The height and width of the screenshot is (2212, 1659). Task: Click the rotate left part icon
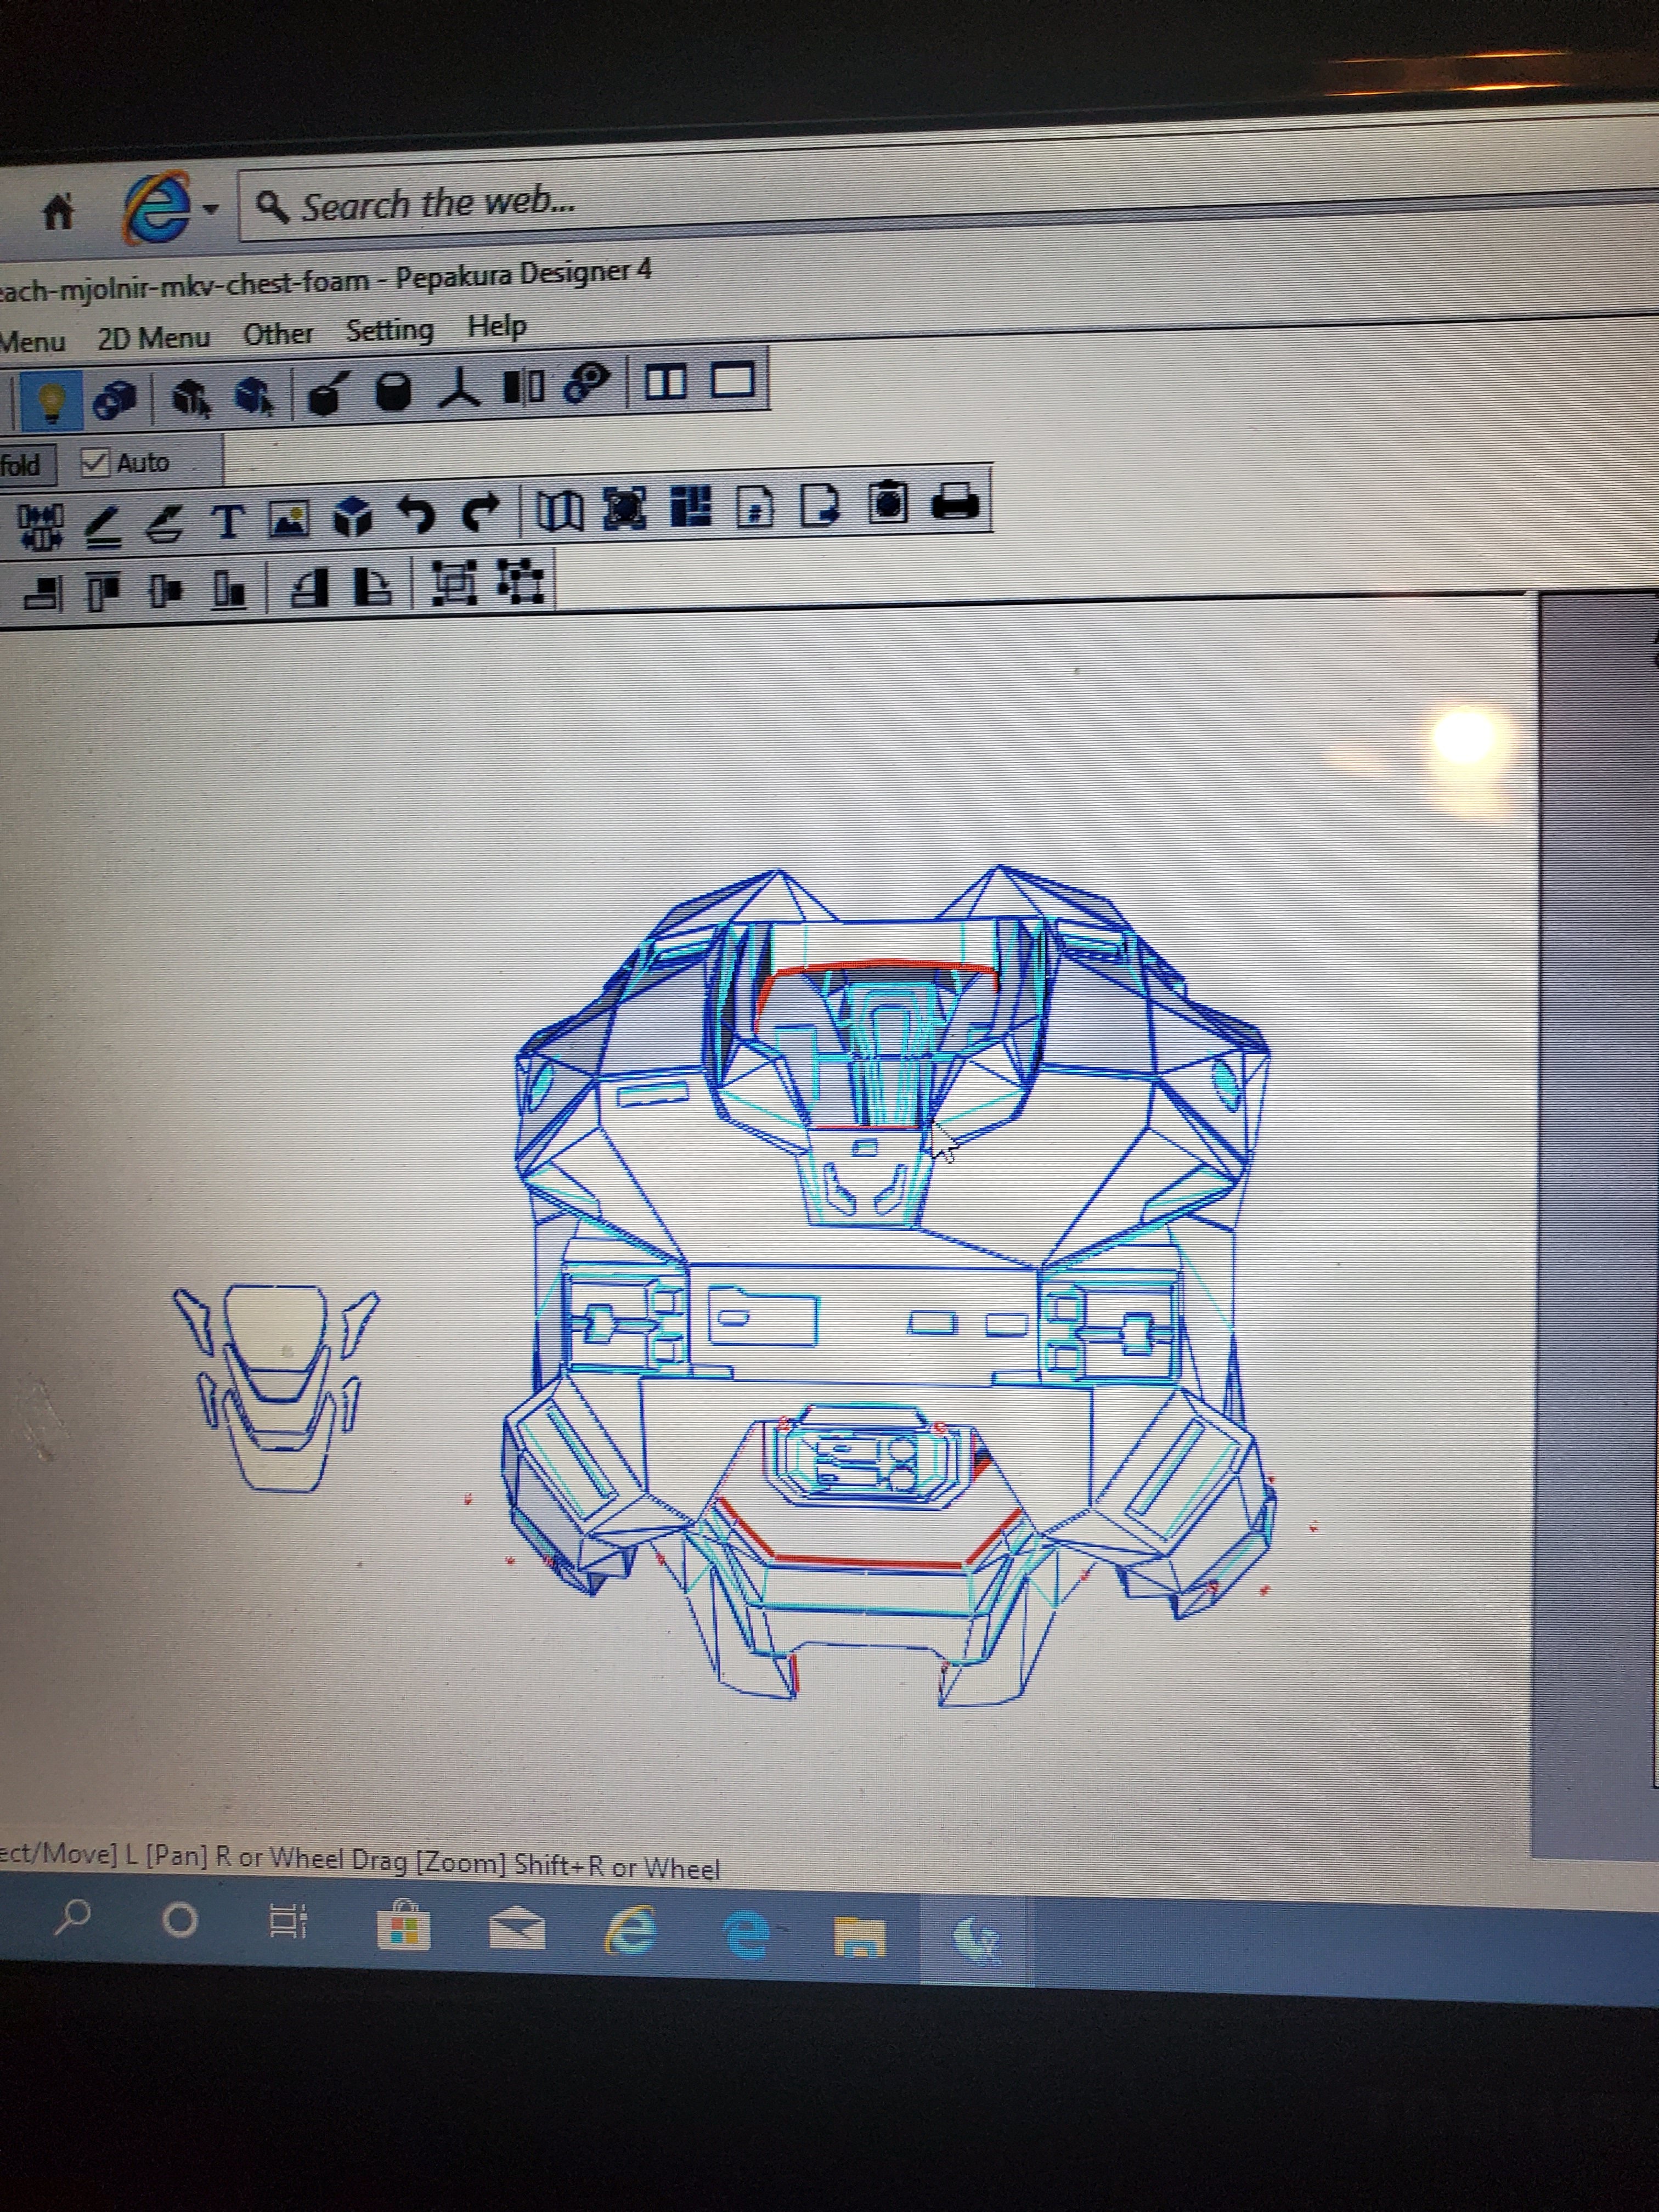coord(309,588)
